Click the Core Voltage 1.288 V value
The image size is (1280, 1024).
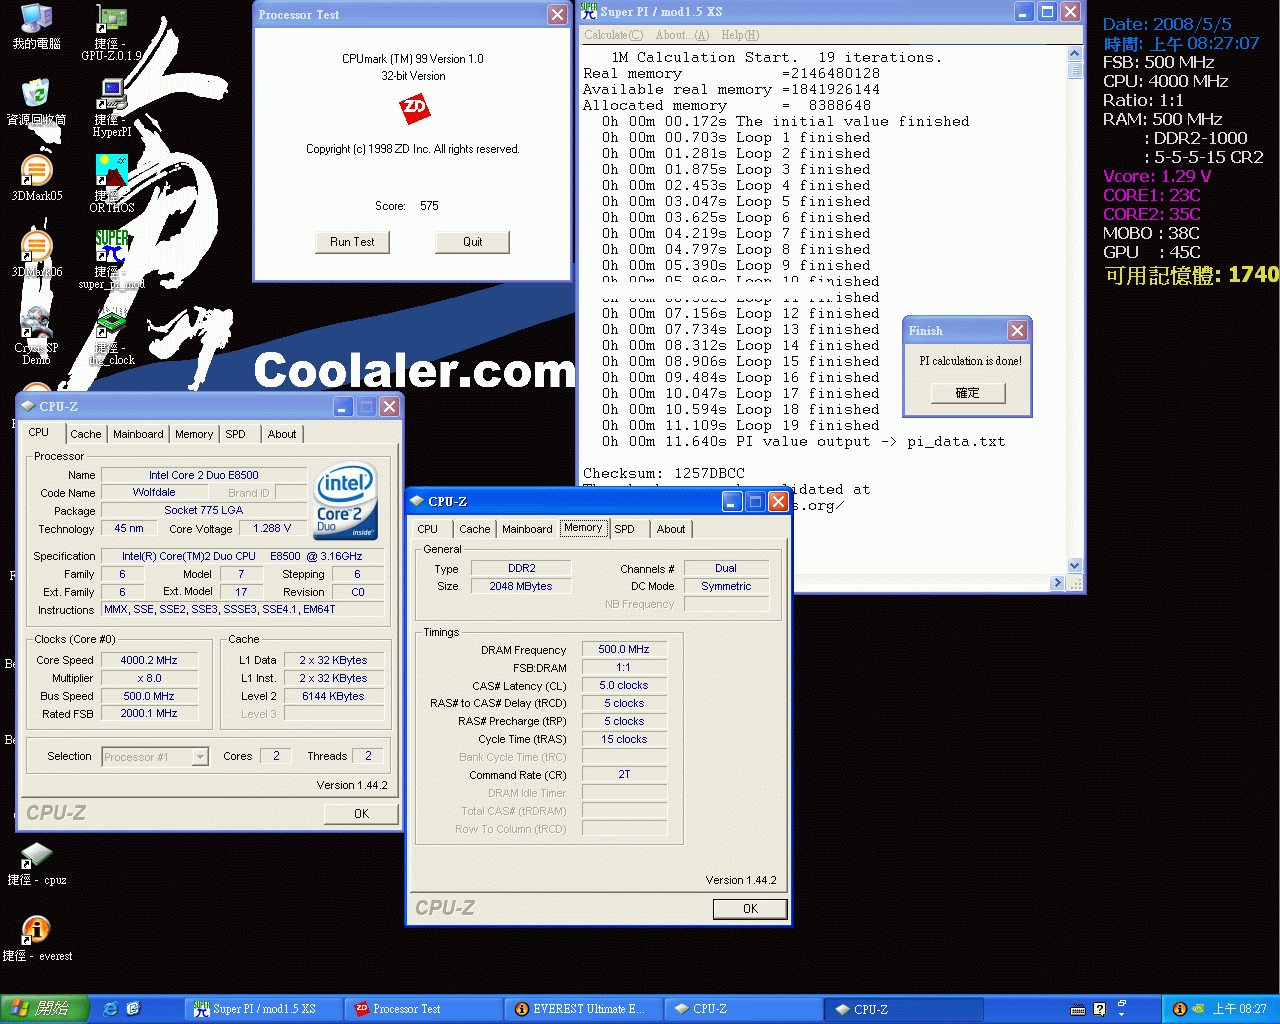tap(272, 528)
